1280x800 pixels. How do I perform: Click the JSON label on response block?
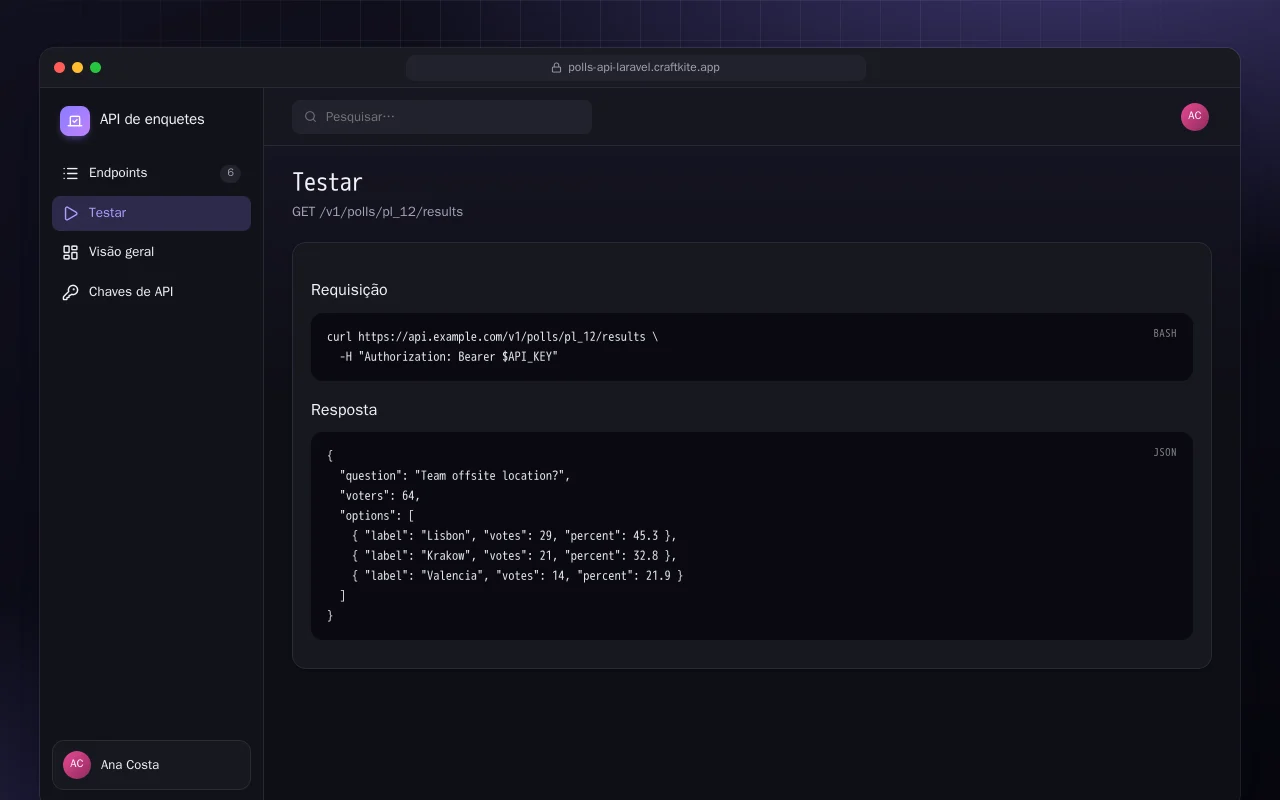click(1165, 452)
